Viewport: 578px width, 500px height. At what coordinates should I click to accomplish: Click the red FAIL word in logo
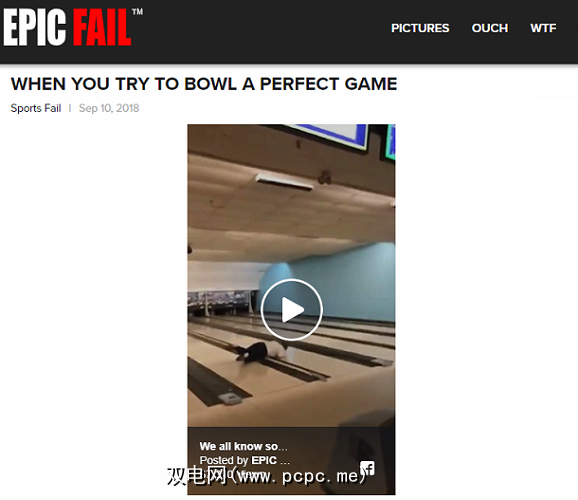coord(101,28)
